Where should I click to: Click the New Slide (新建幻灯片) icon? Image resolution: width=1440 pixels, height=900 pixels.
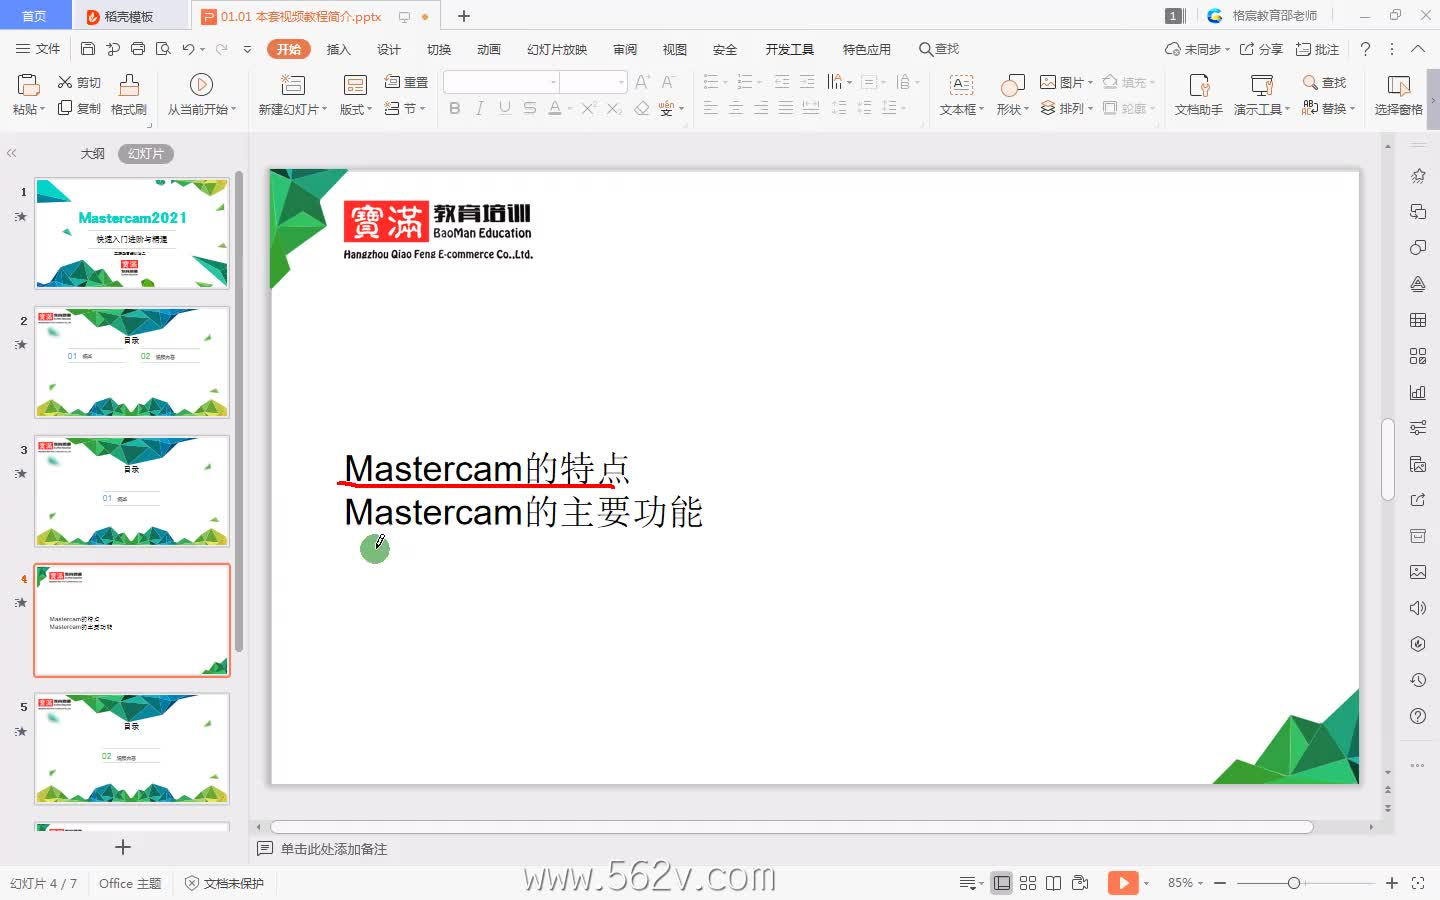(292, 85)
